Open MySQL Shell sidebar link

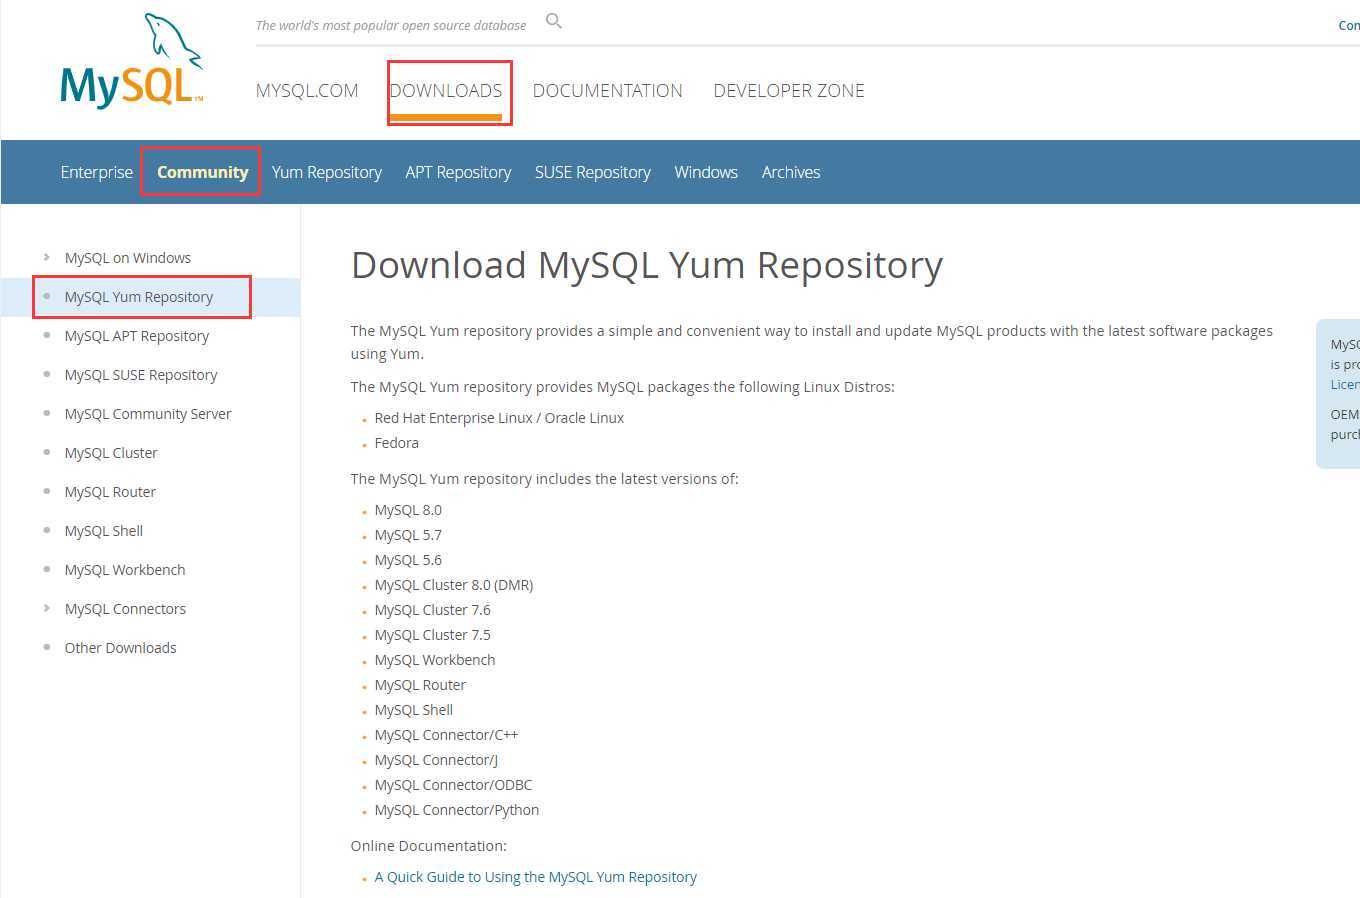[x=104, y=531]
